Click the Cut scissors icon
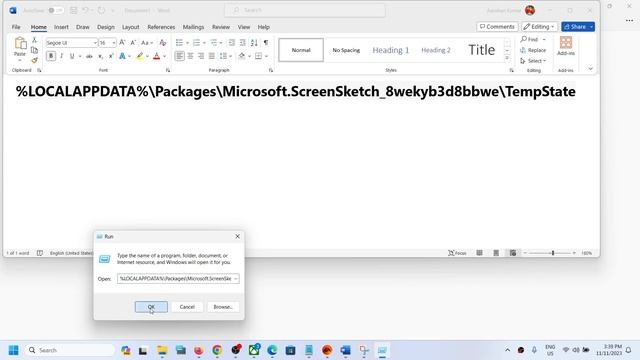Screen dimensions: 640x360 [34, 40]
